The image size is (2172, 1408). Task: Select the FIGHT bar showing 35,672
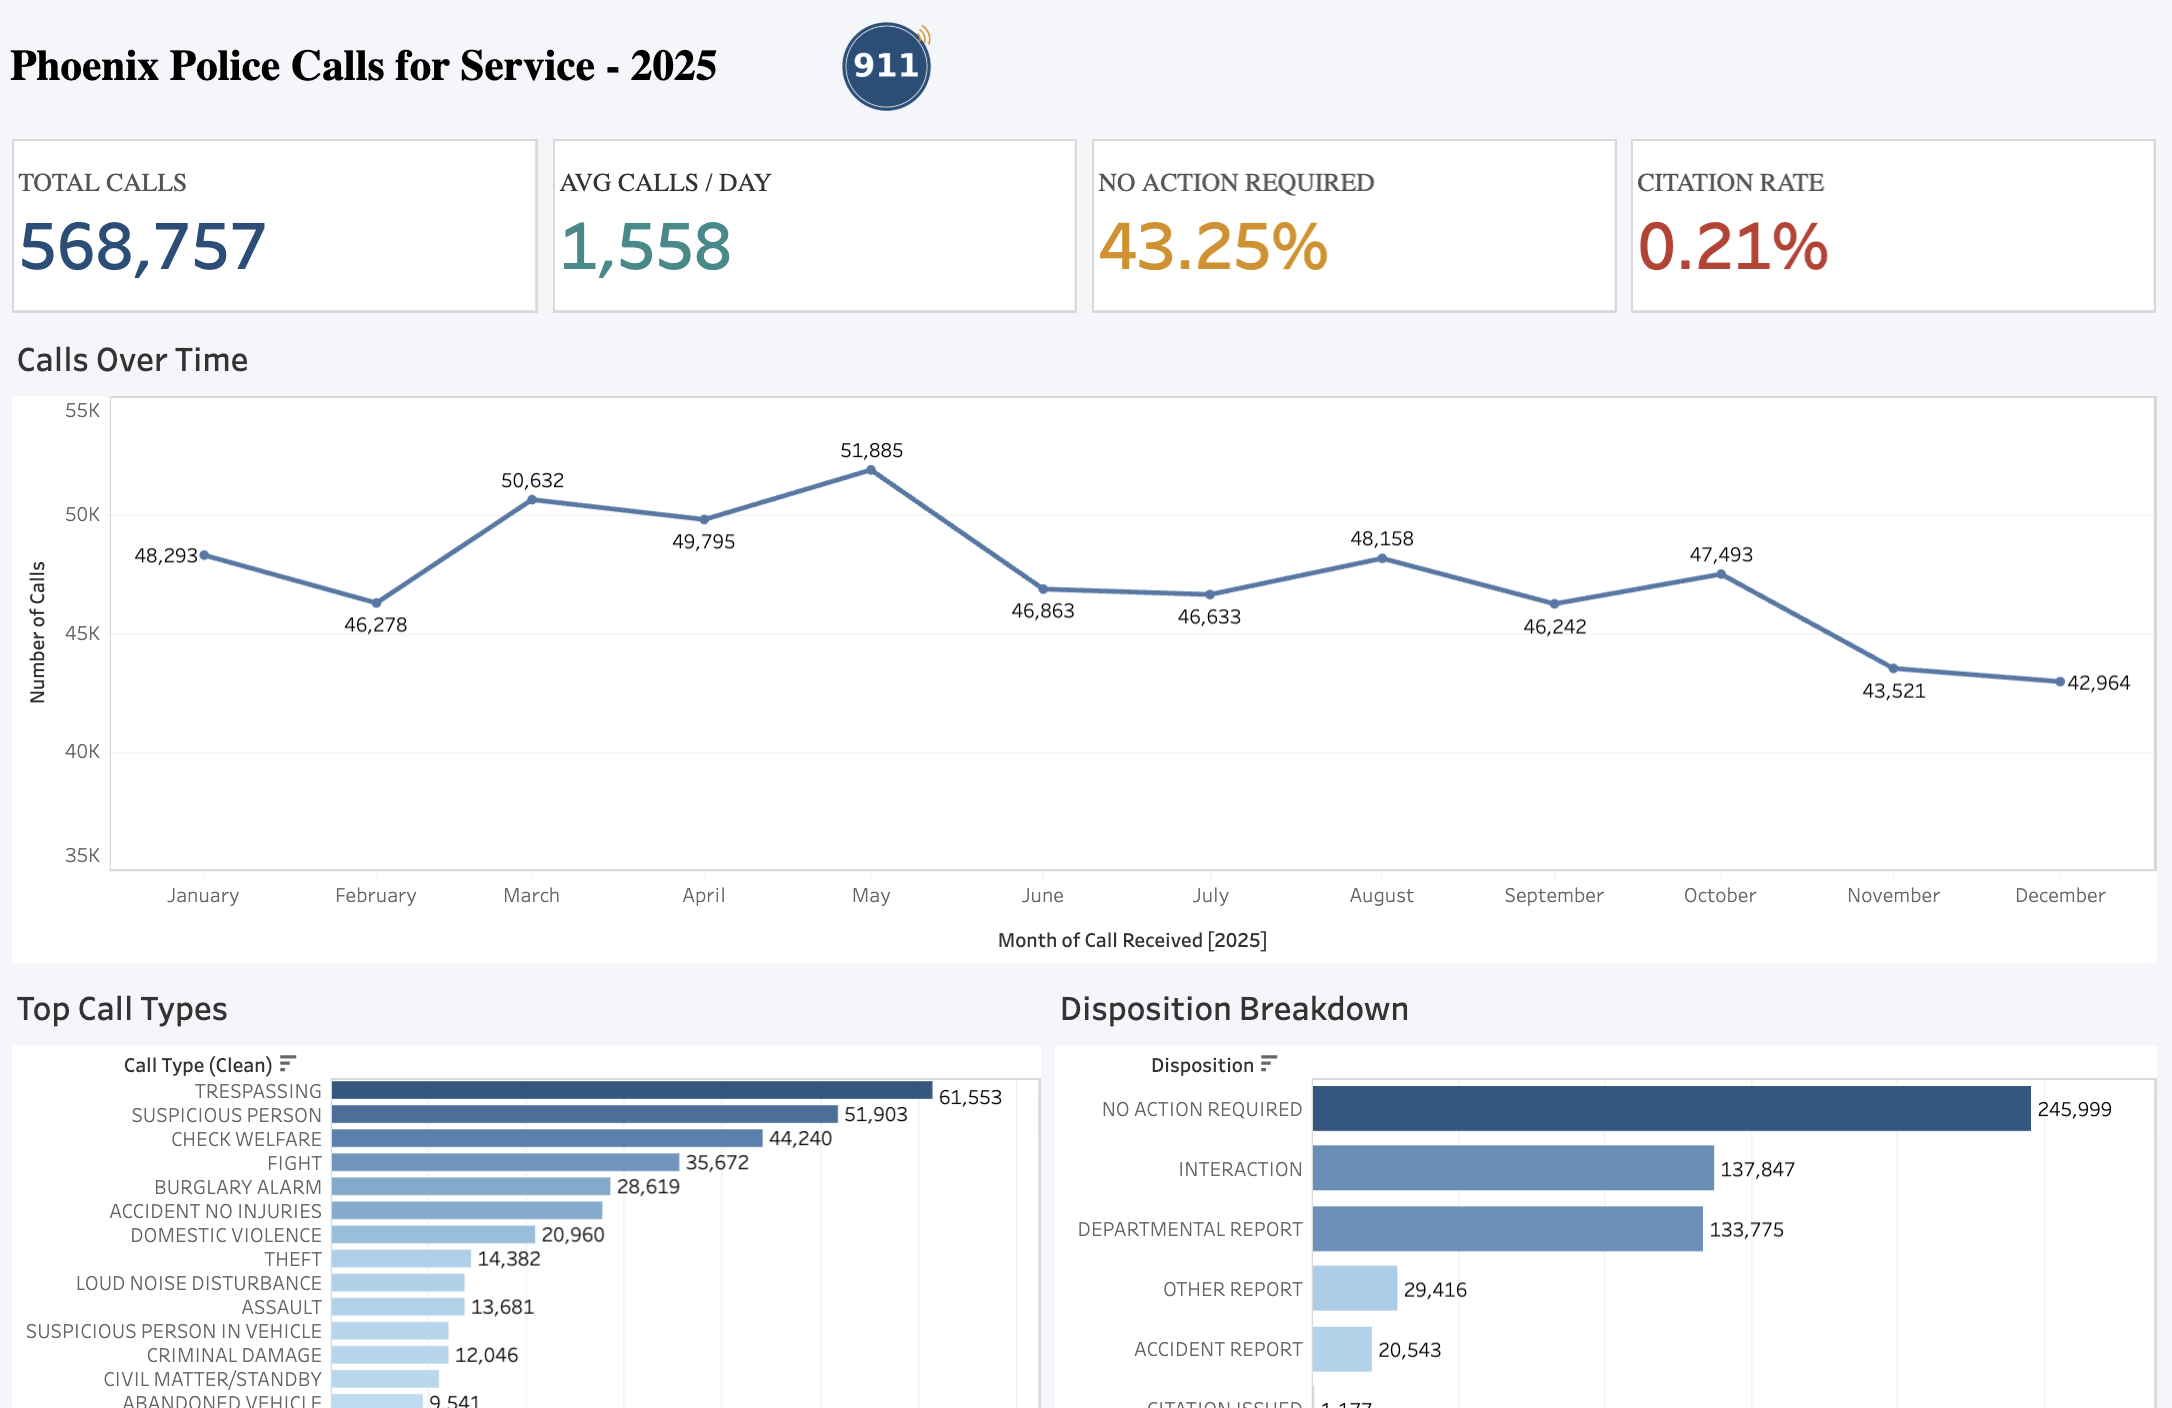[x=505, y=1162]
